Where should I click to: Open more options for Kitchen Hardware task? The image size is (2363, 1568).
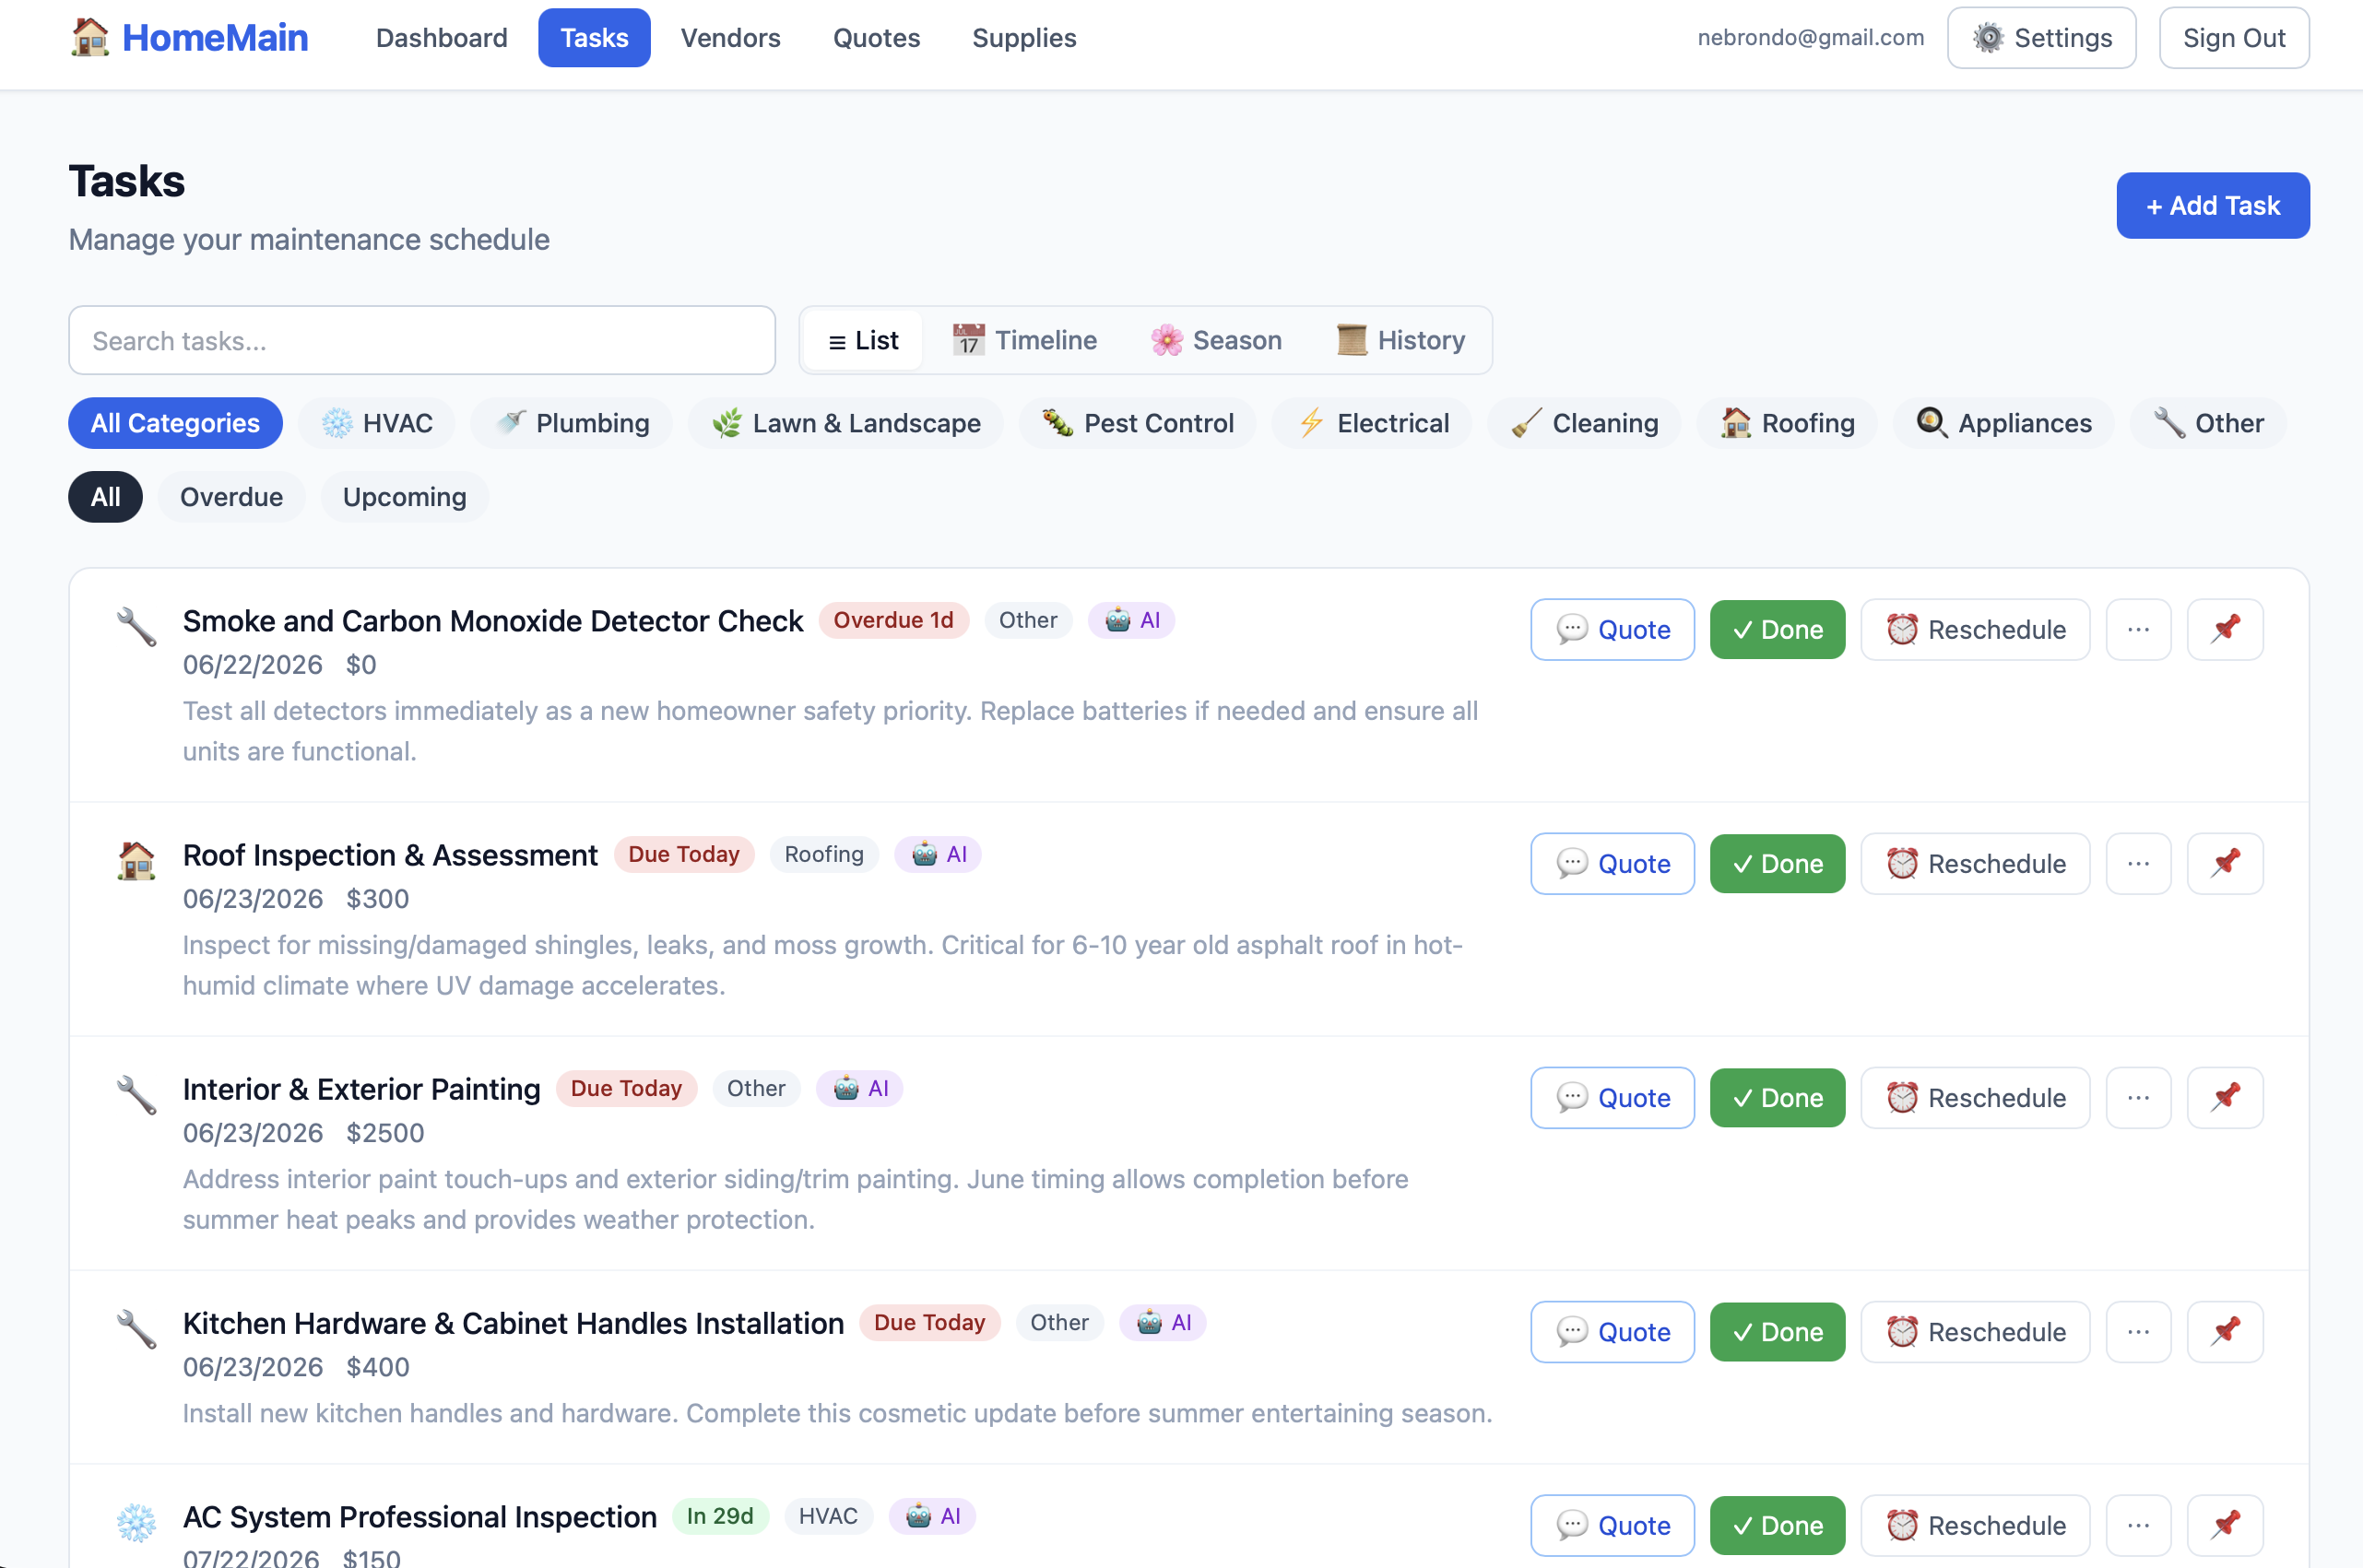tap(2138, 1331)
